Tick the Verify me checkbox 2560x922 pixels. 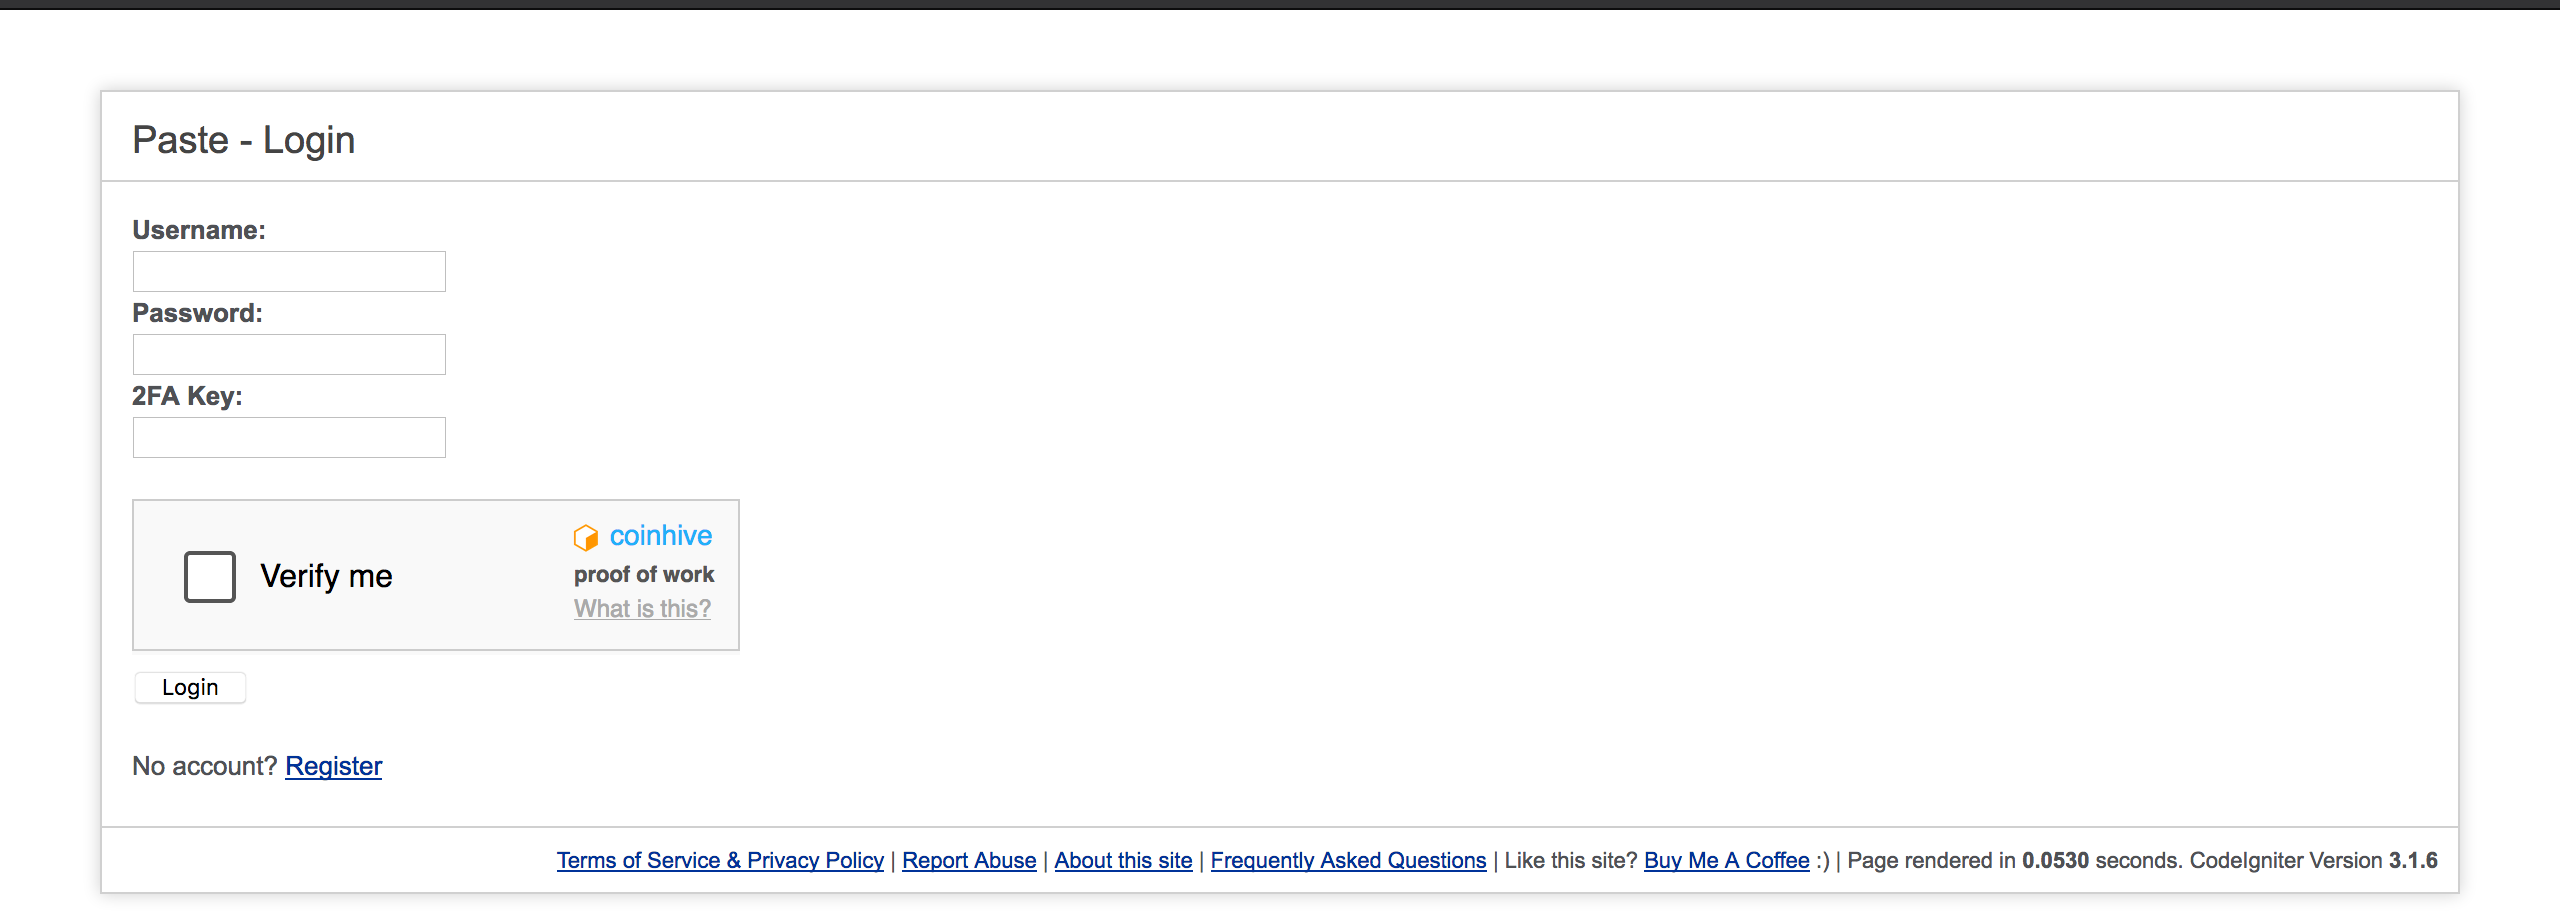click(209, 576)
